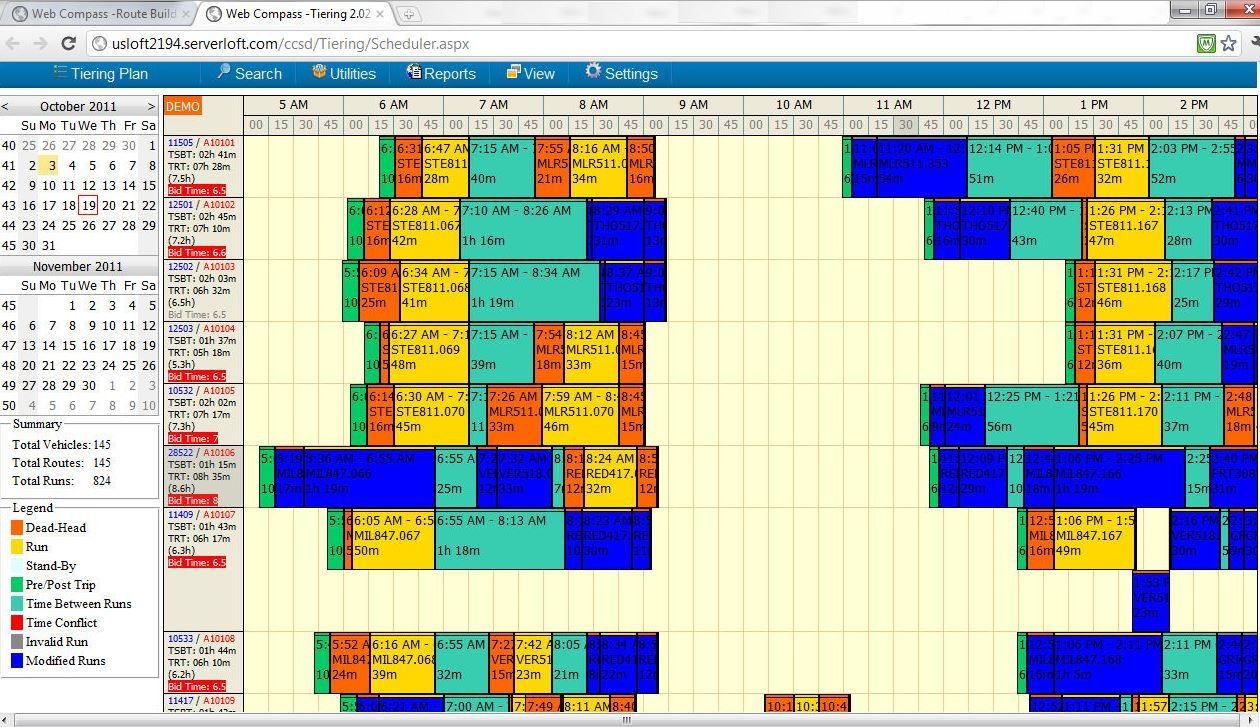Open a new browser tab
Screen dimensions: 1260x727
tap(409, 14)
